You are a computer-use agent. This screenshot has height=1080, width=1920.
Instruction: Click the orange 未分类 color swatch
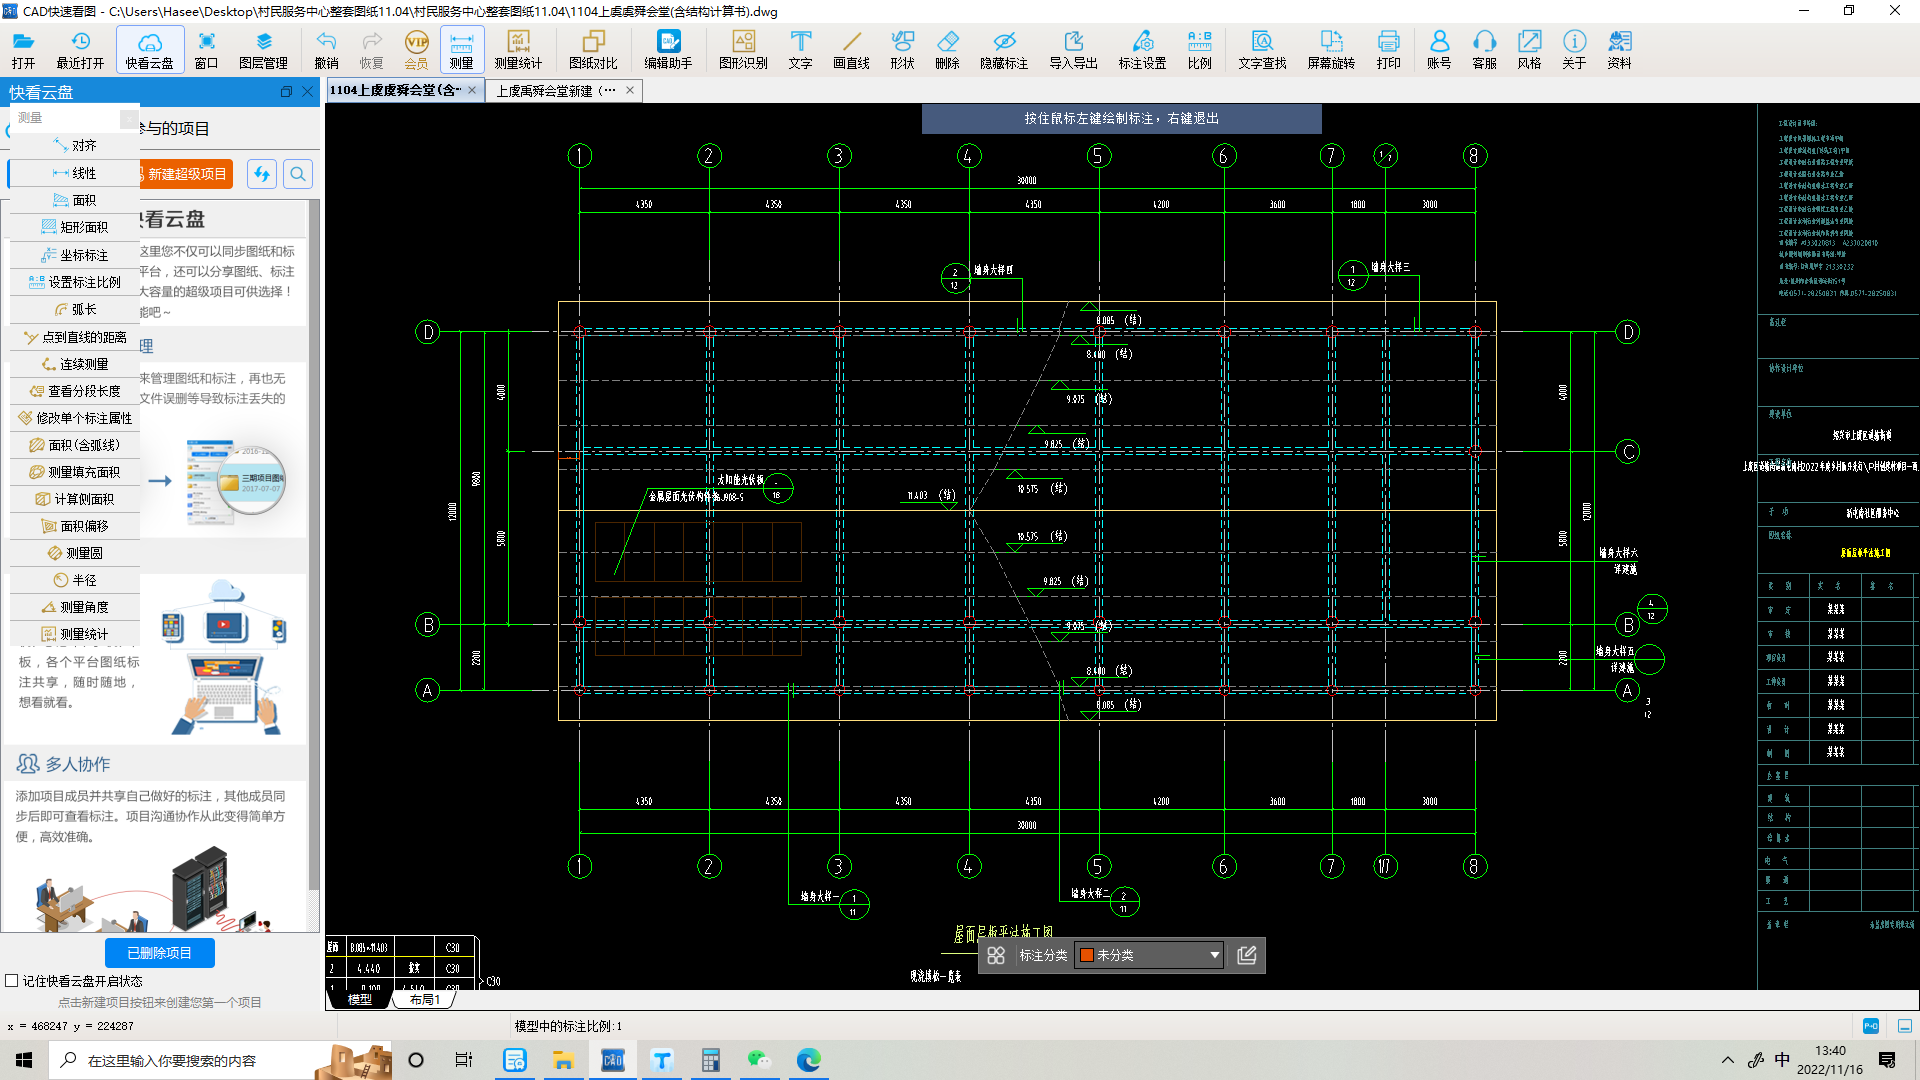[1087, 955]
